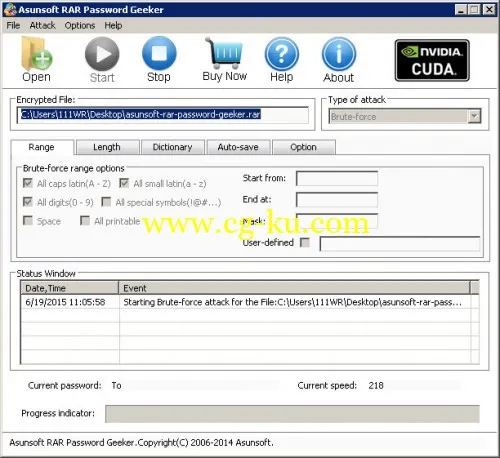
Task: Maximize the RAR Password Geeker window
Action: coord(474,9)
